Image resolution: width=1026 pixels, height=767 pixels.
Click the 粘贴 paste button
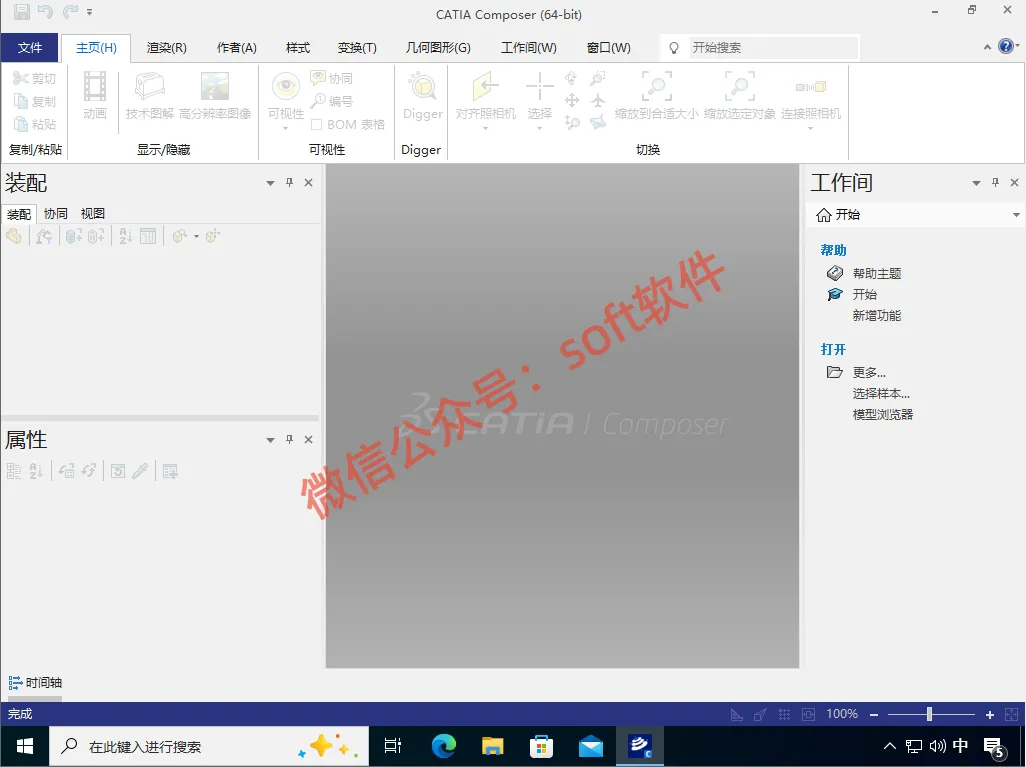pyautogui.click(x=35, y=124)
